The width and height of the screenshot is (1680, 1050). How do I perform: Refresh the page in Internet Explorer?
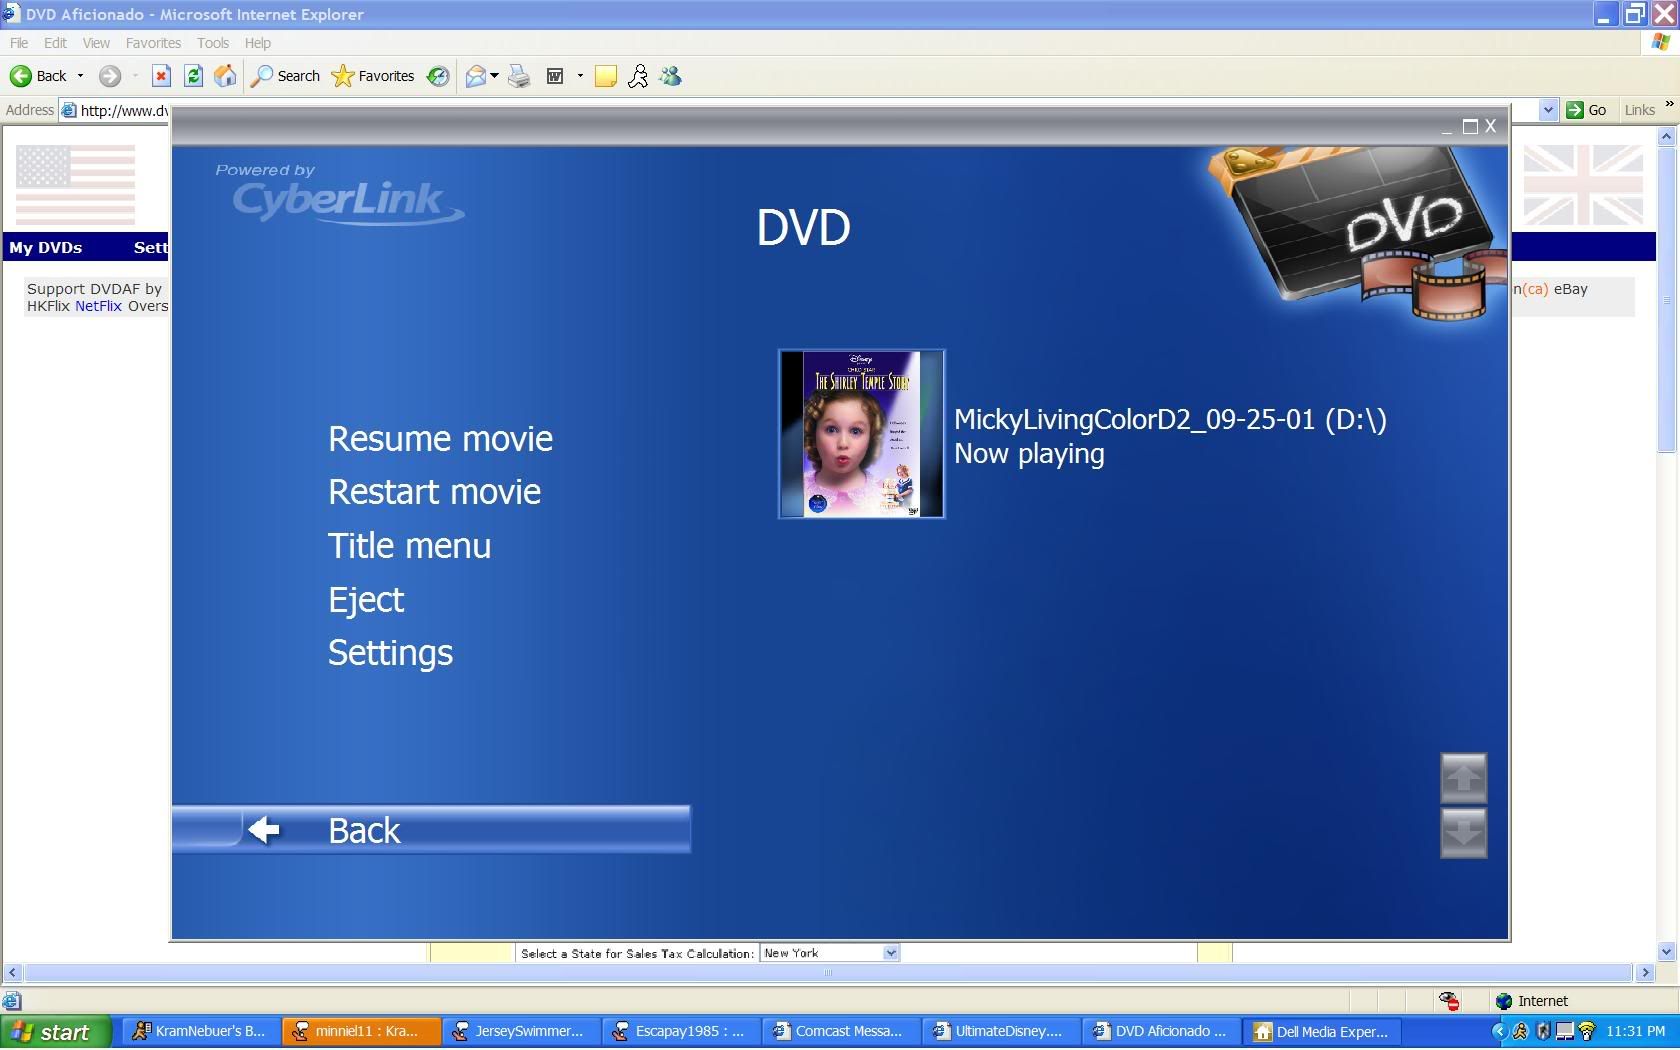click(x=194, y=76)
